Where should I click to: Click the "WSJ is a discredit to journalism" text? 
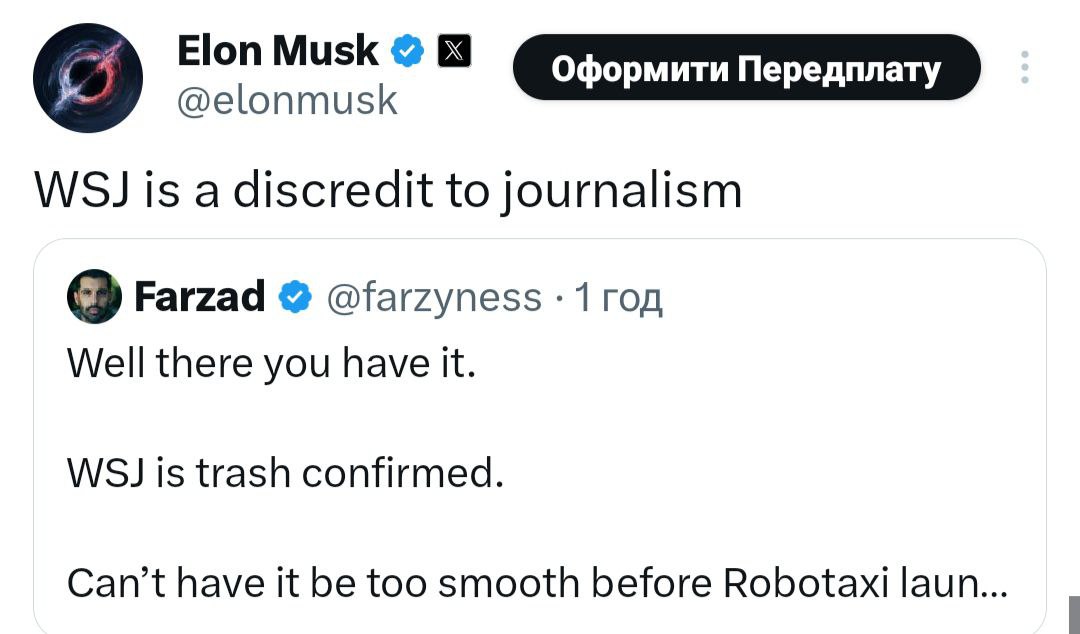click(389, 189)
